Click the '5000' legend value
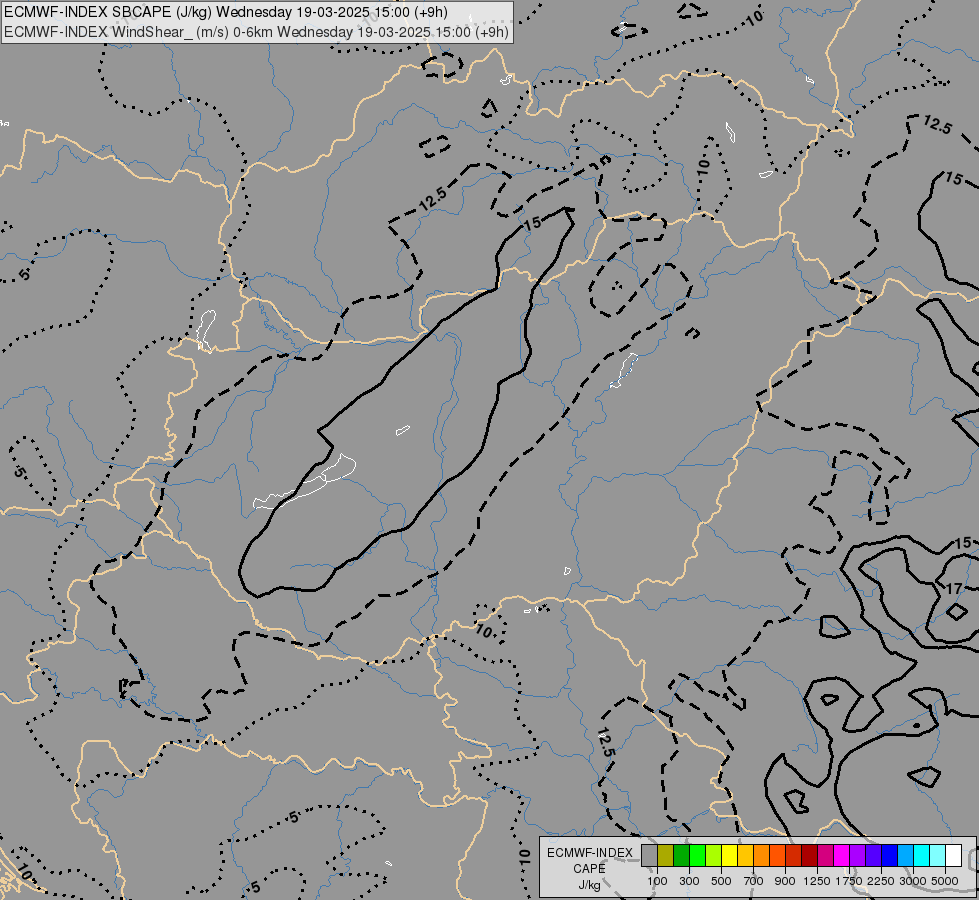Screen dimensions: 979x900 coord(945,881)
